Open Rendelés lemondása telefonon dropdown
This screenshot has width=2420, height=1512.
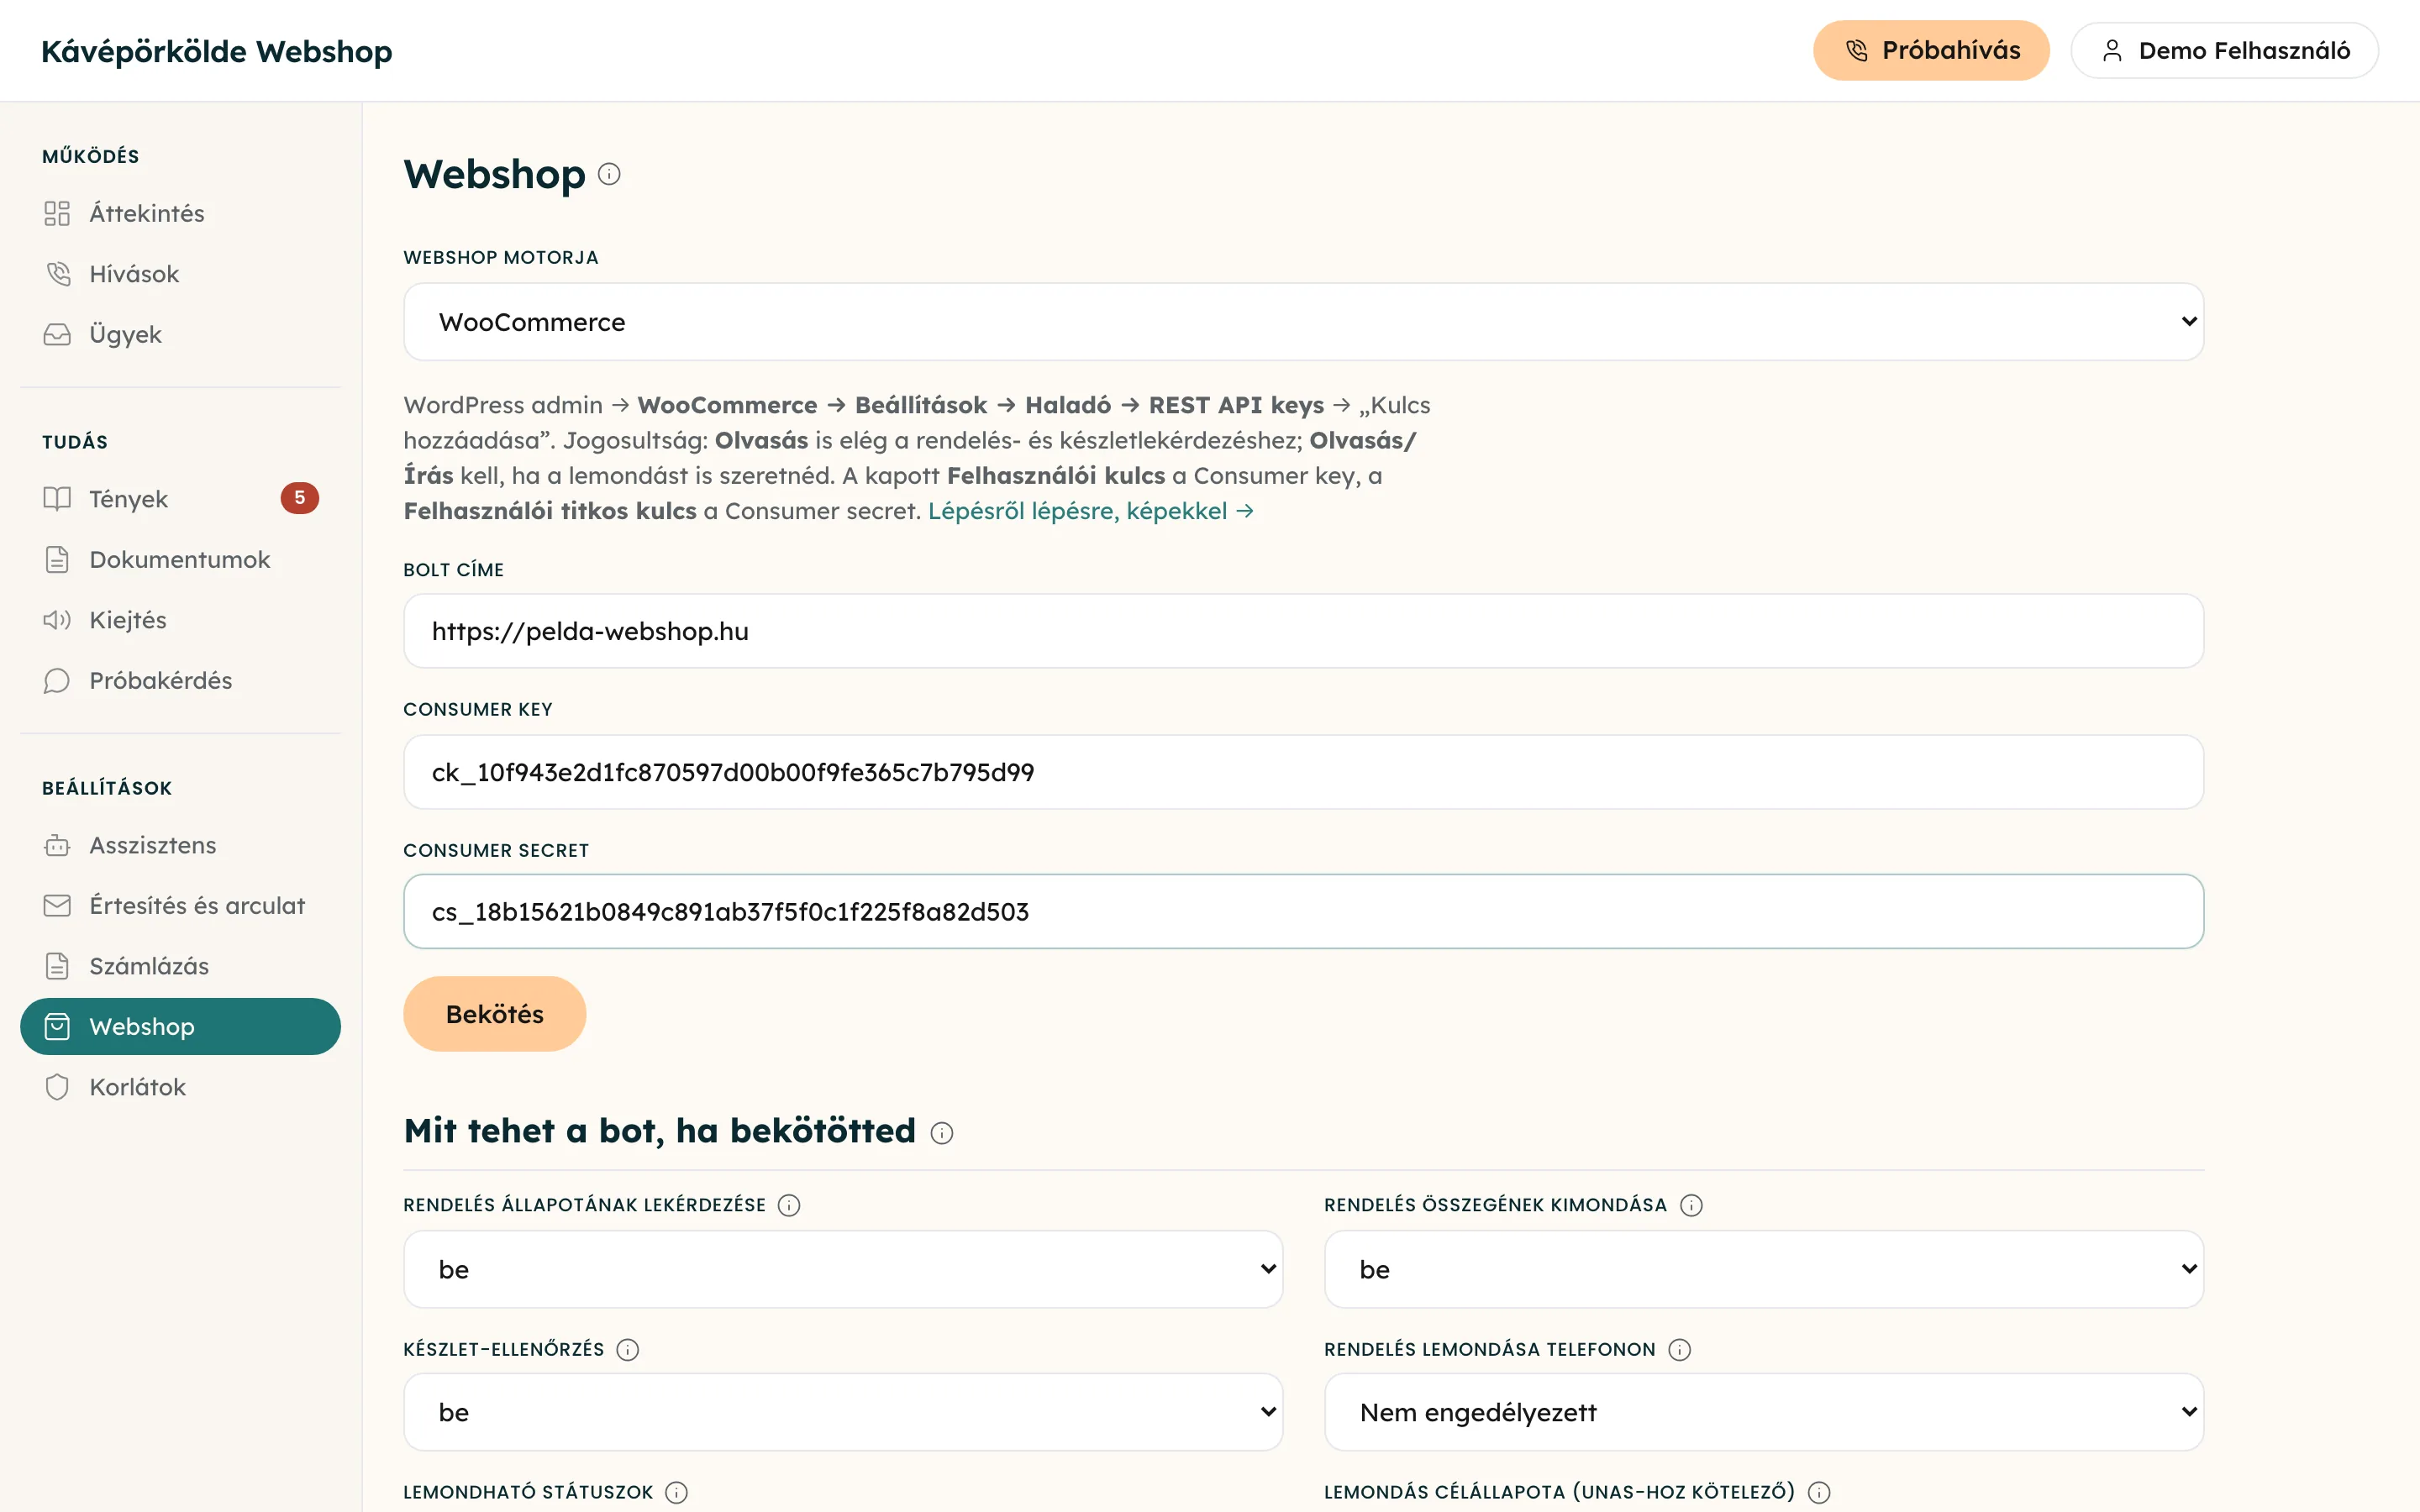click(1764, 1412)
